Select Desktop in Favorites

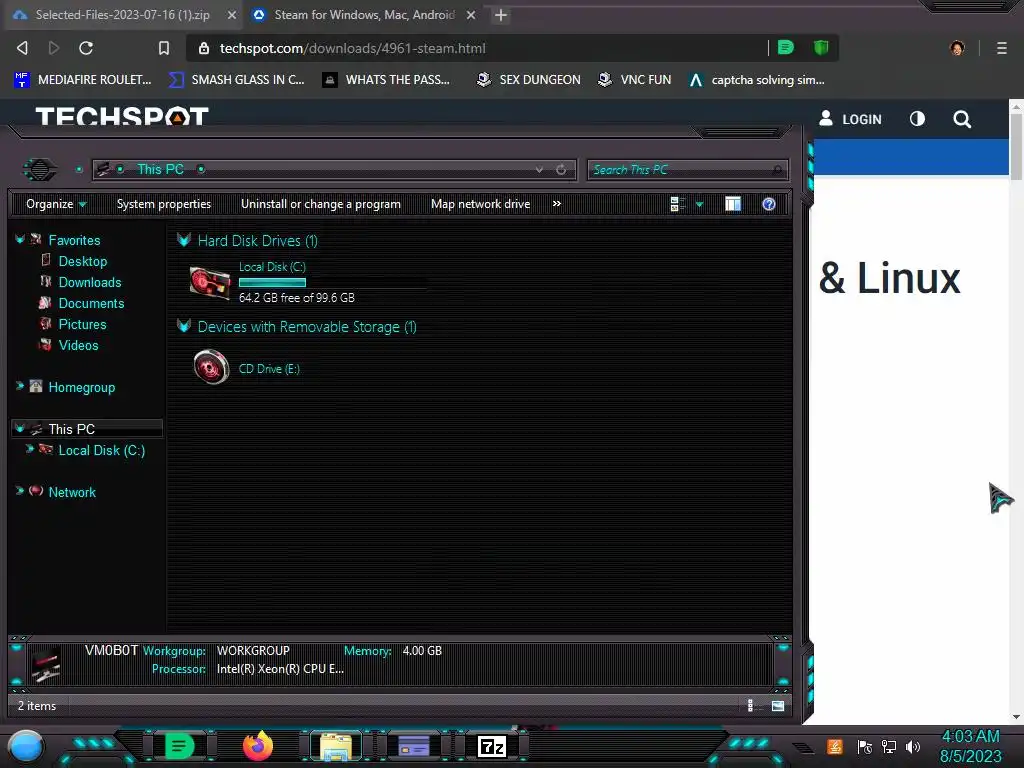click(82, 261)
